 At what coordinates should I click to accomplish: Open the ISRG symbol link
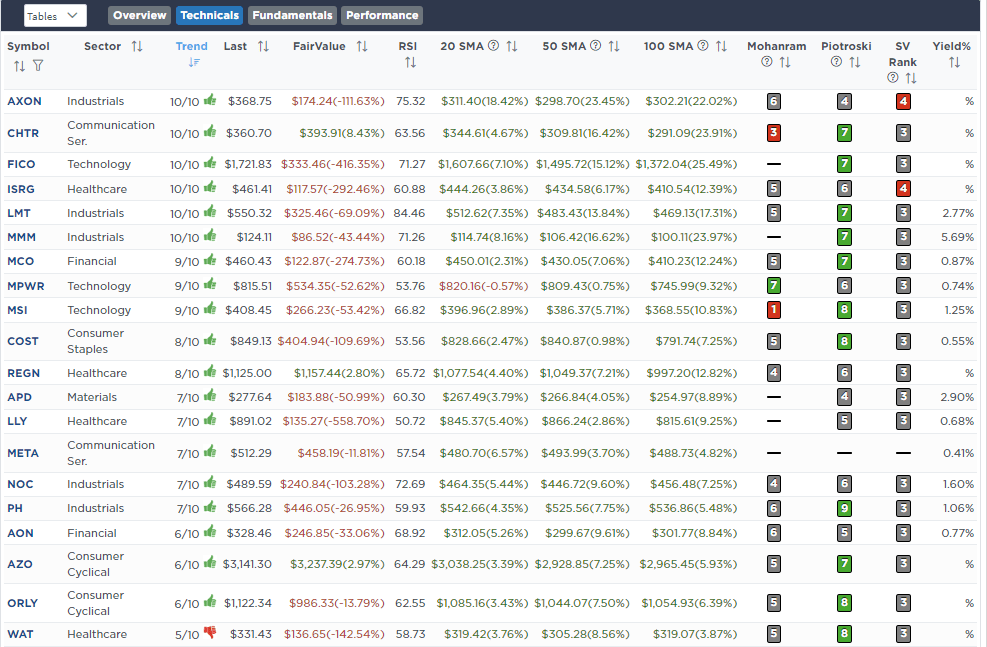(21, 189)
